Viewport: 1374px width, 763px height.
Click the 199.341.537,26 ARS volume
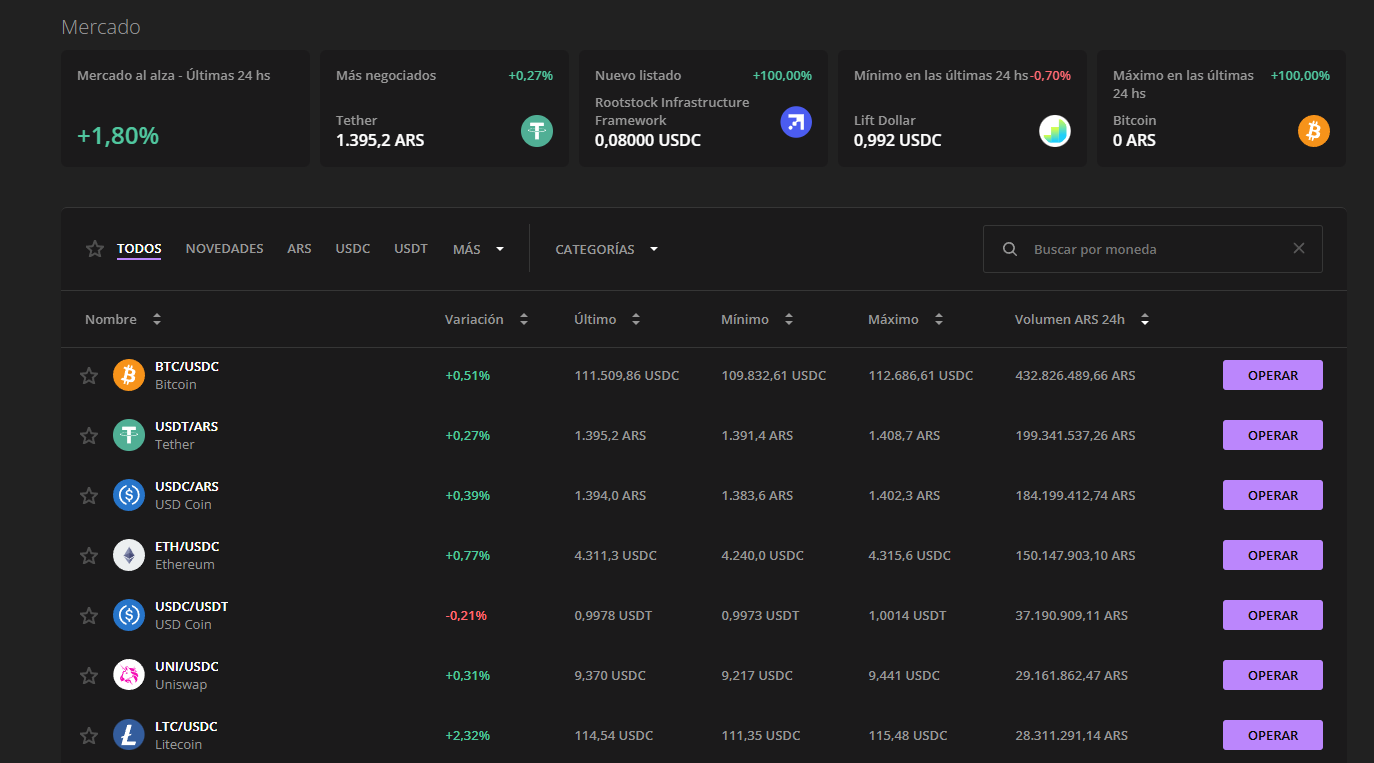(1075, 435)
